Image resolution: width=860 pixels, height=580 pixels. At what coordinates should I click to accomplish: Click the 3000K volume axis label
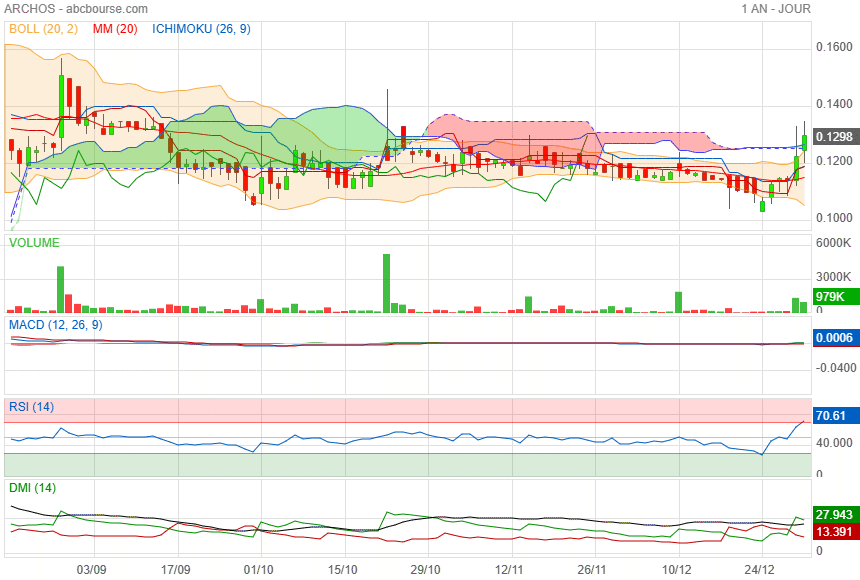coord(834,277)
